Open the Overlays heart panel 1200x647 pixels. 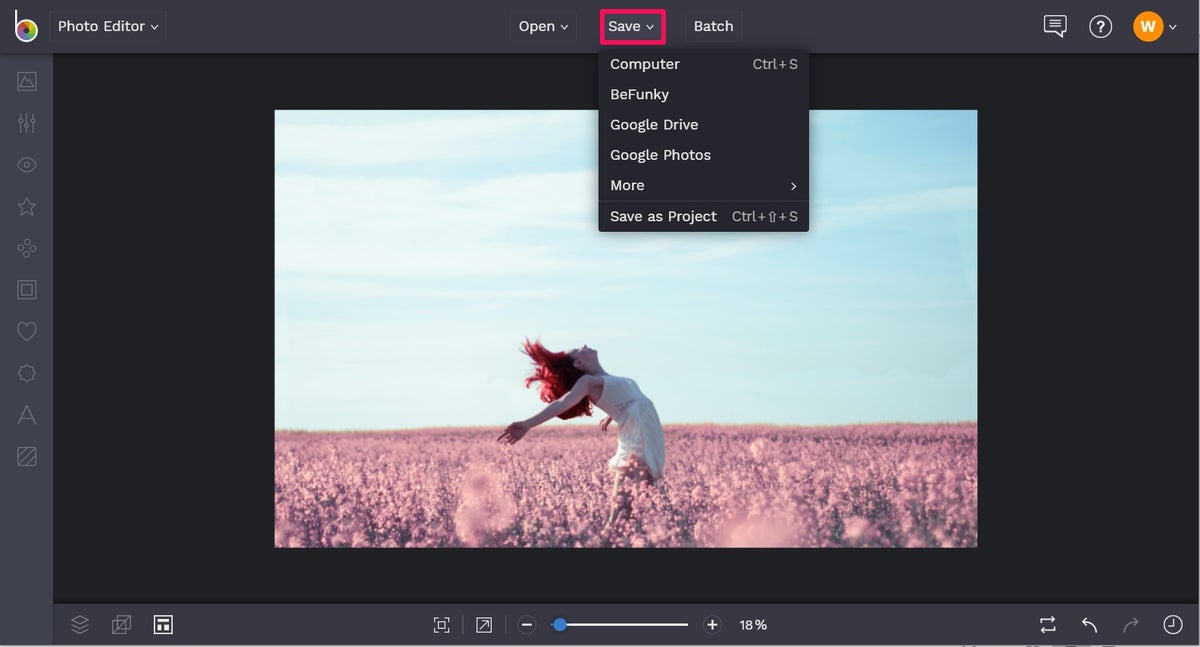(26, 331)
